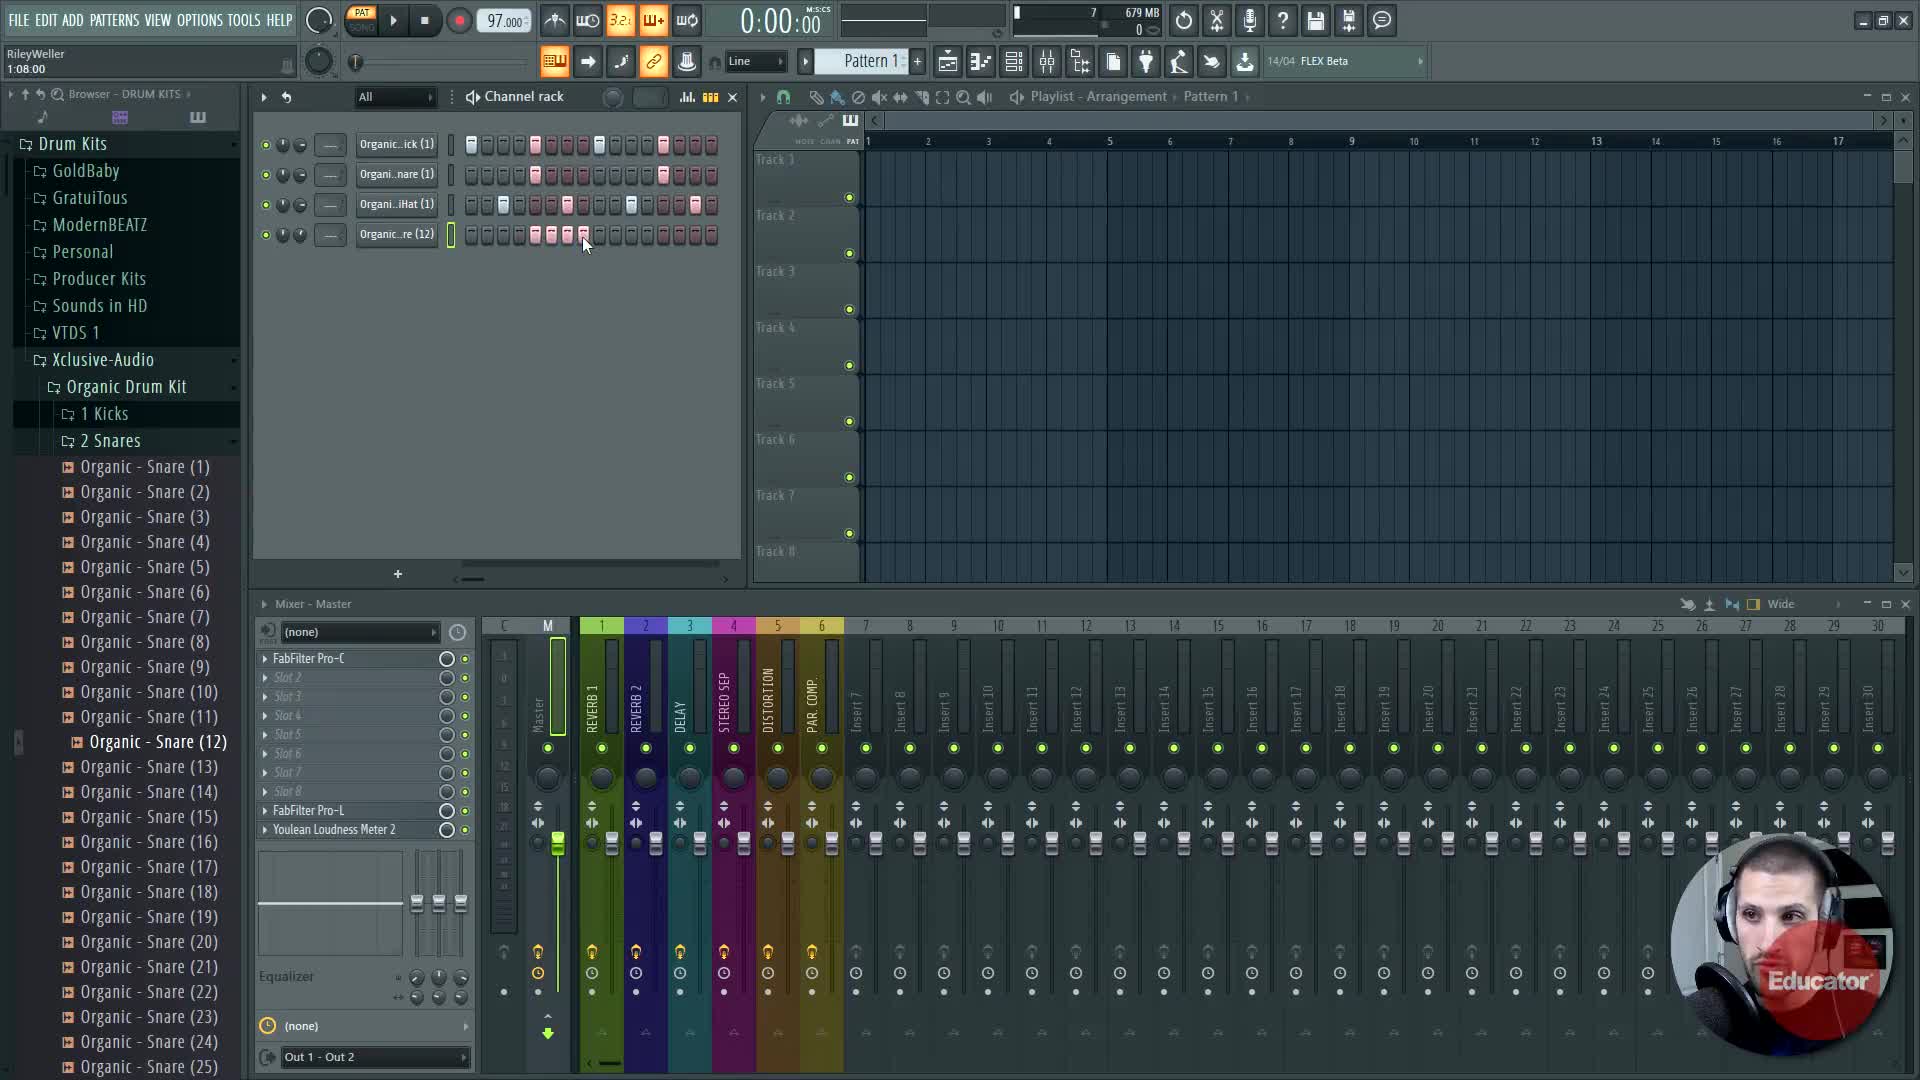This screenshot has width=1920, height=1080.
Task: Open the piano roll view icon
Action: [x=981, y=62]
